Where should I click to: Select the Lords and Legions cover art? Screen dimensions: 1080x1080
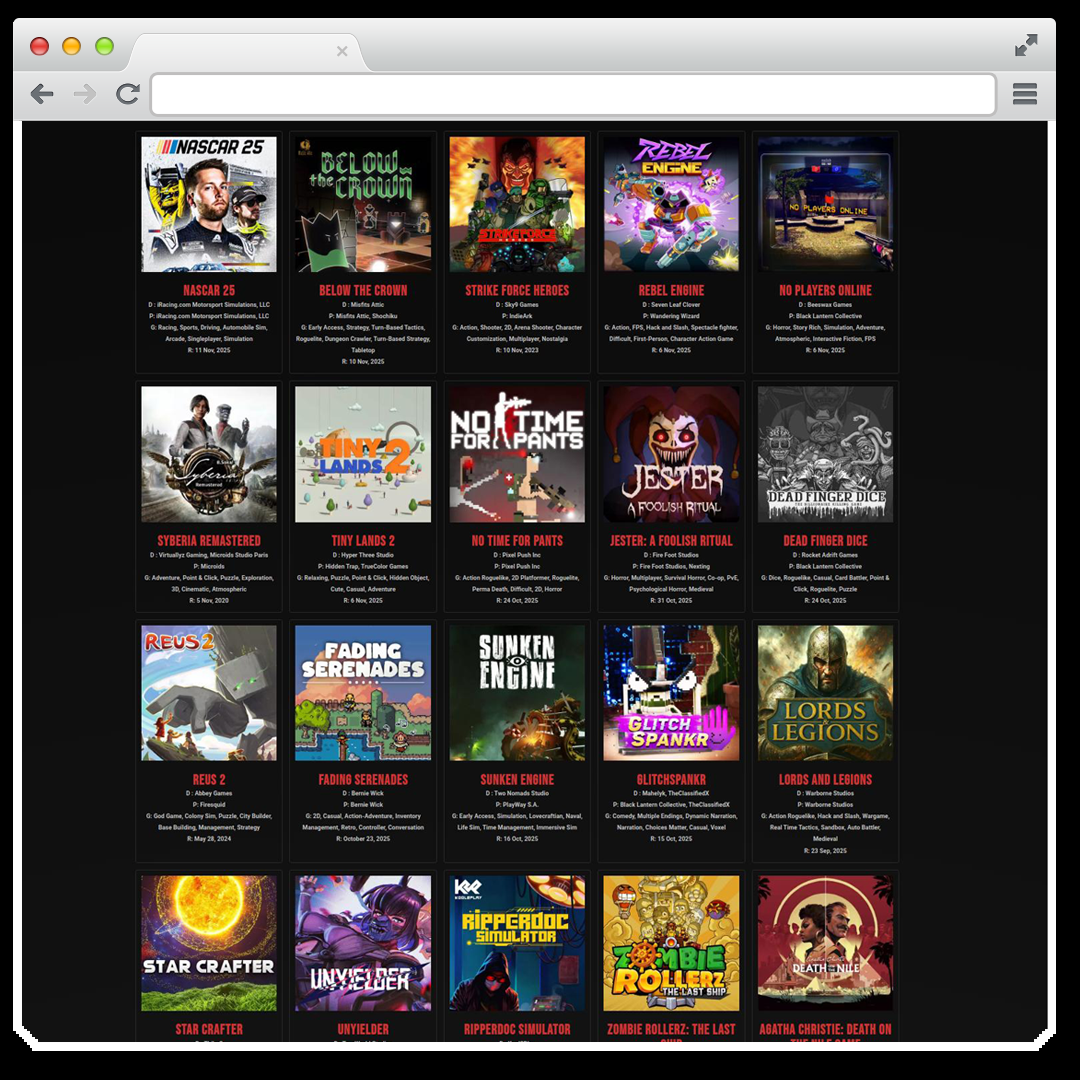point(825,693)
